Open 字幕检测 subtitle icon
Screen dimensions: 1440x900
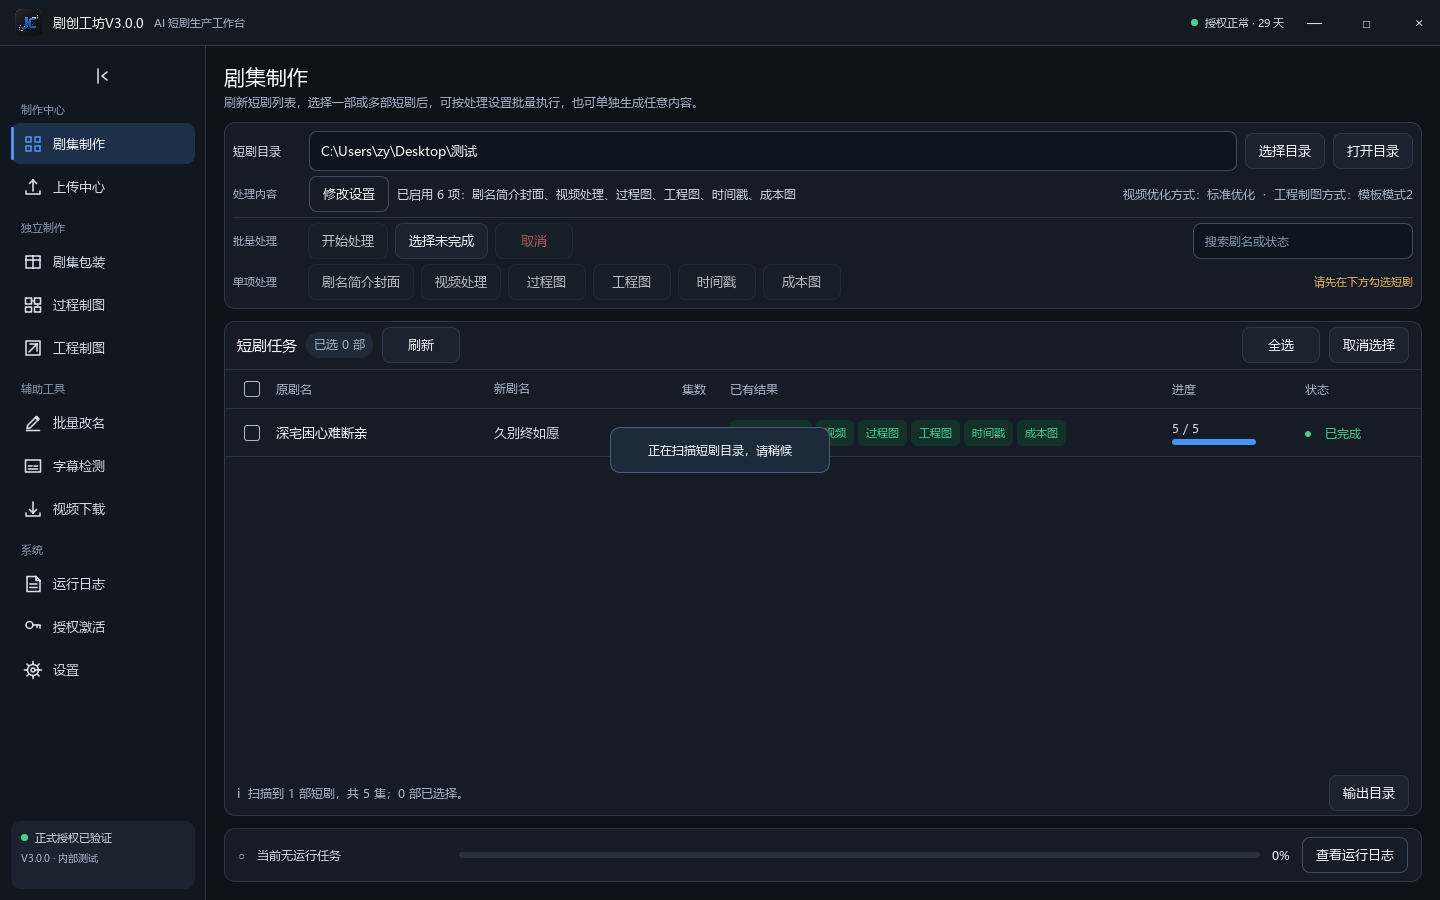coord(33,466)
